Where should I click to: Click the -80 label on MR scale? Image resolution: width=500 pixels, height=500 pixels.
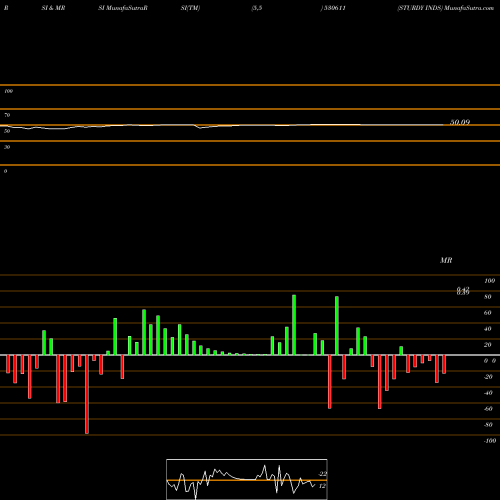[488, 425]
